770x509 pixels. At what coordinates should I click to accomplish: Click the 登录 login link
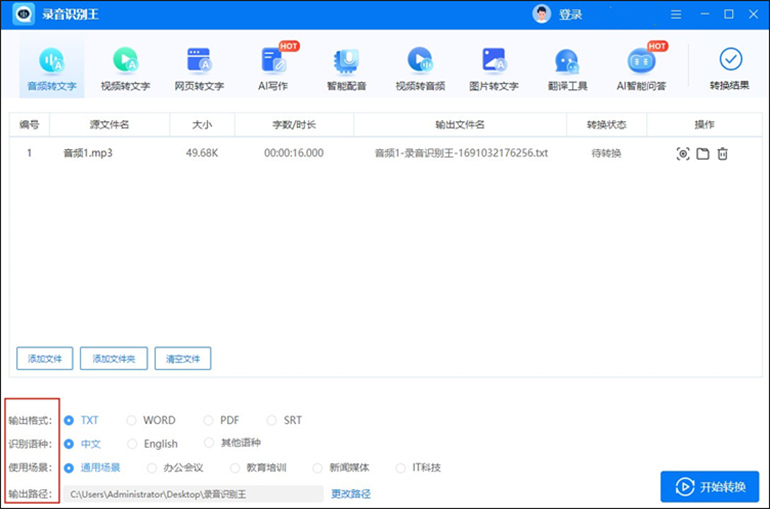[x=570, y=15]
